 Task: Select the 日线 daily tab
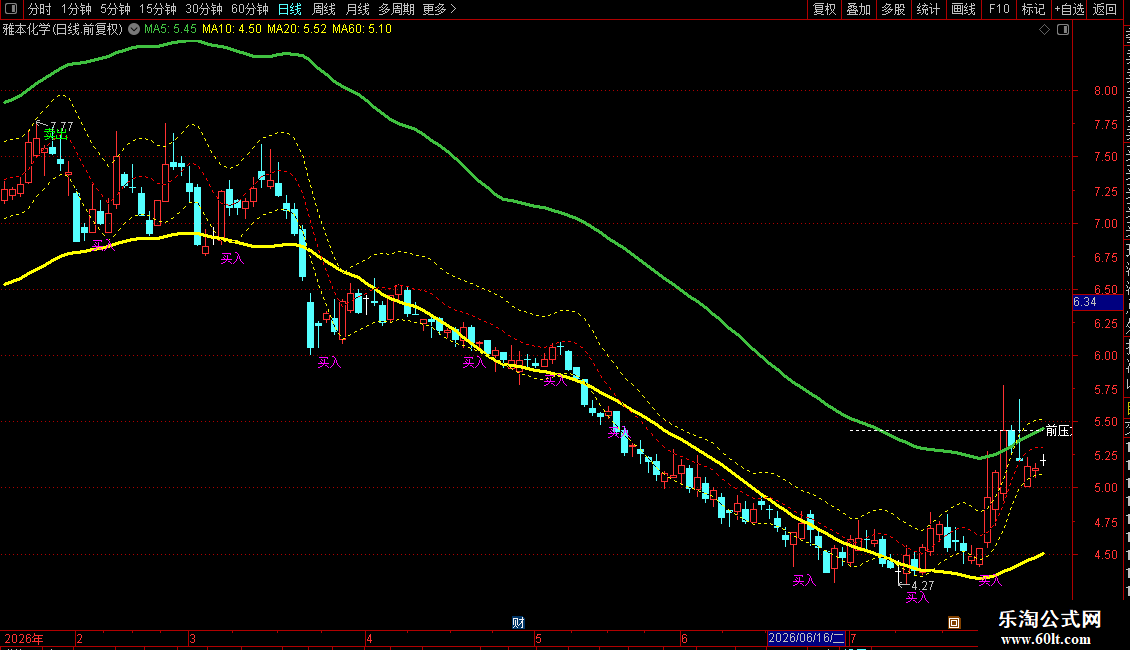(x=290, y=9)
